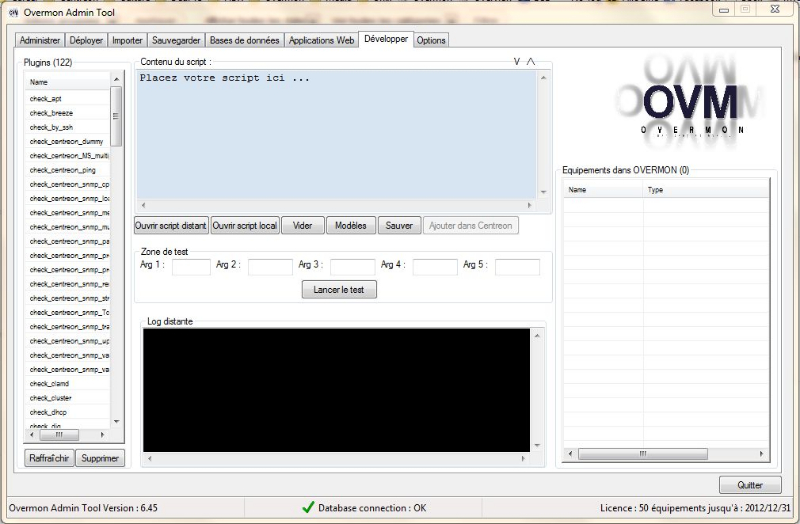Screen dimensions: 800x524
Task: Select the Développer tab
Action: click(386, 39)
